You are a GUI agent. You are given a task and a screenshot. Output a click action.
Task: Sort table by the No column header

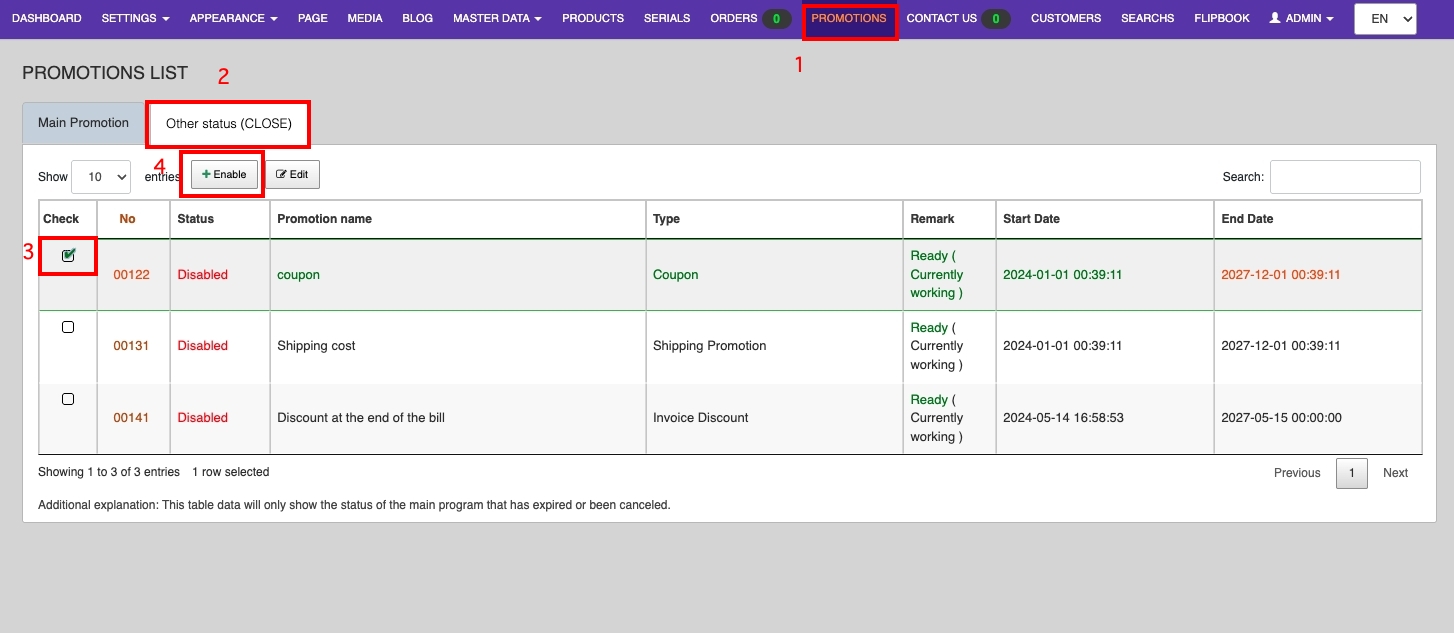pyautogui.click(x=127, y=219)
